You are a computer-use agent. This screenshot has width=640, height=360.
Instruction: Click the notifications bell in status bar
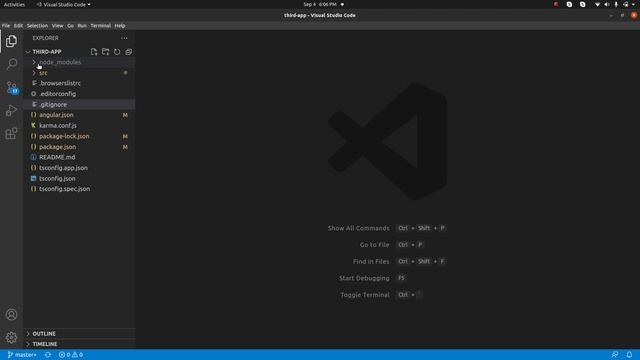(x=629, y=355)
